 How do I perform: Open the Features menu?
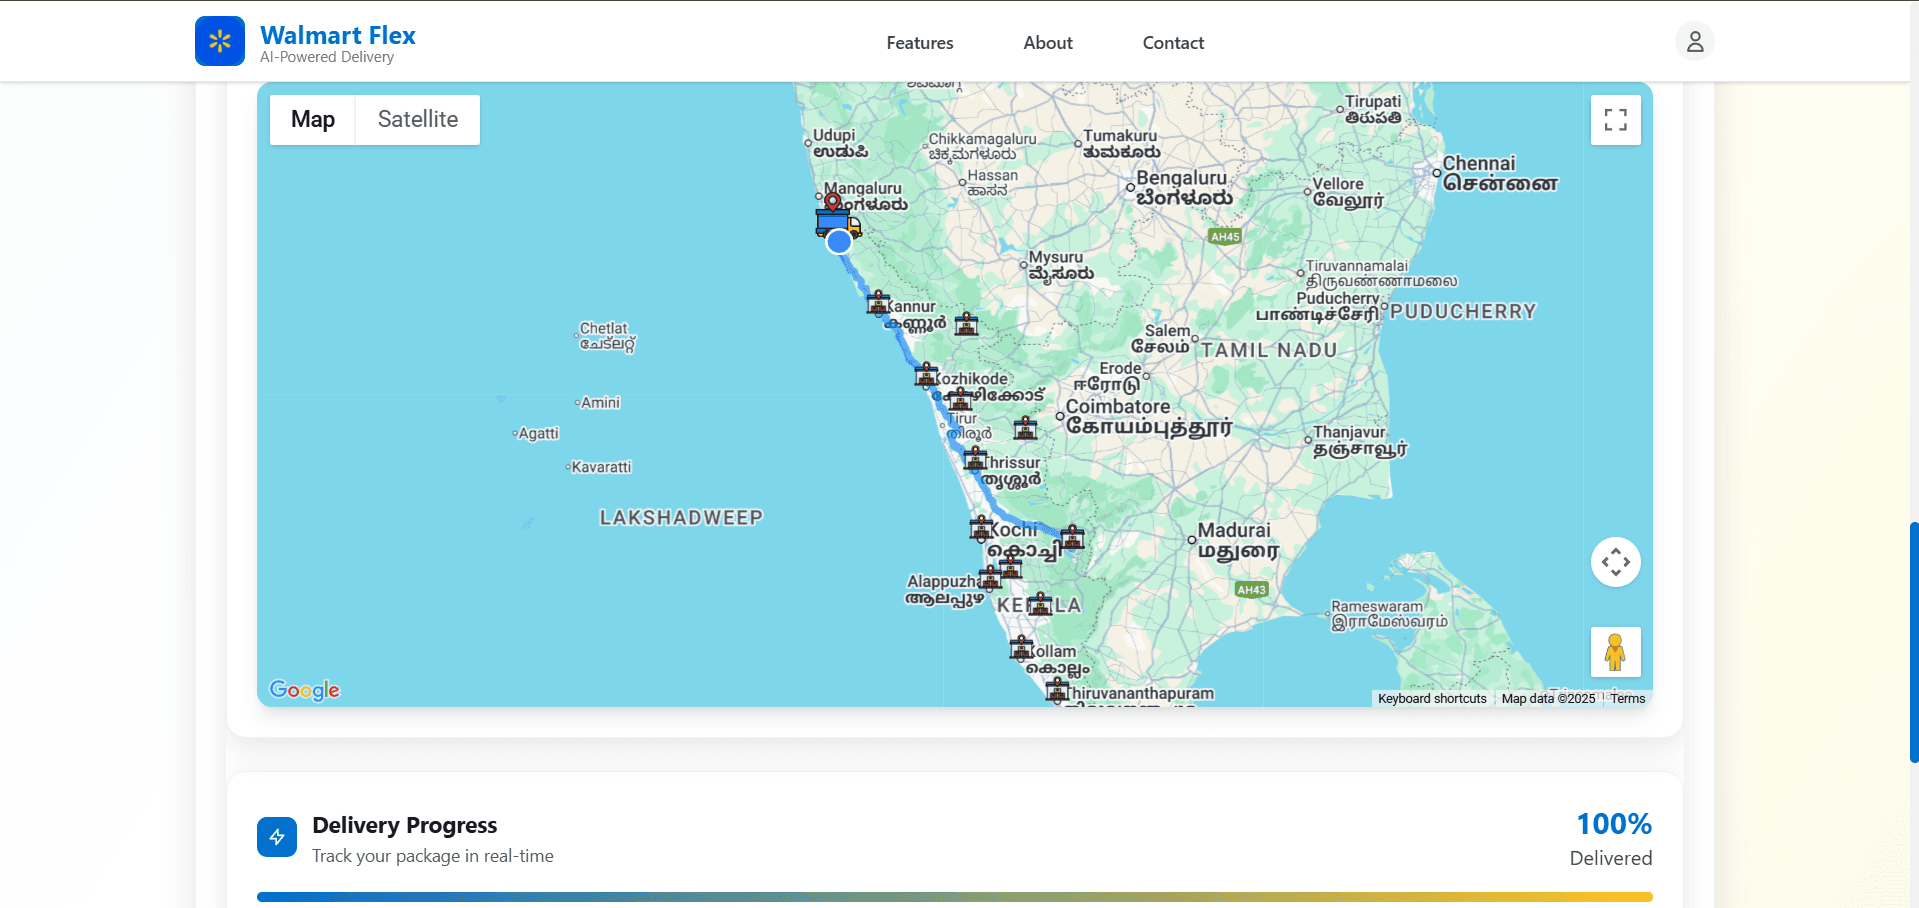coord(919,42)
